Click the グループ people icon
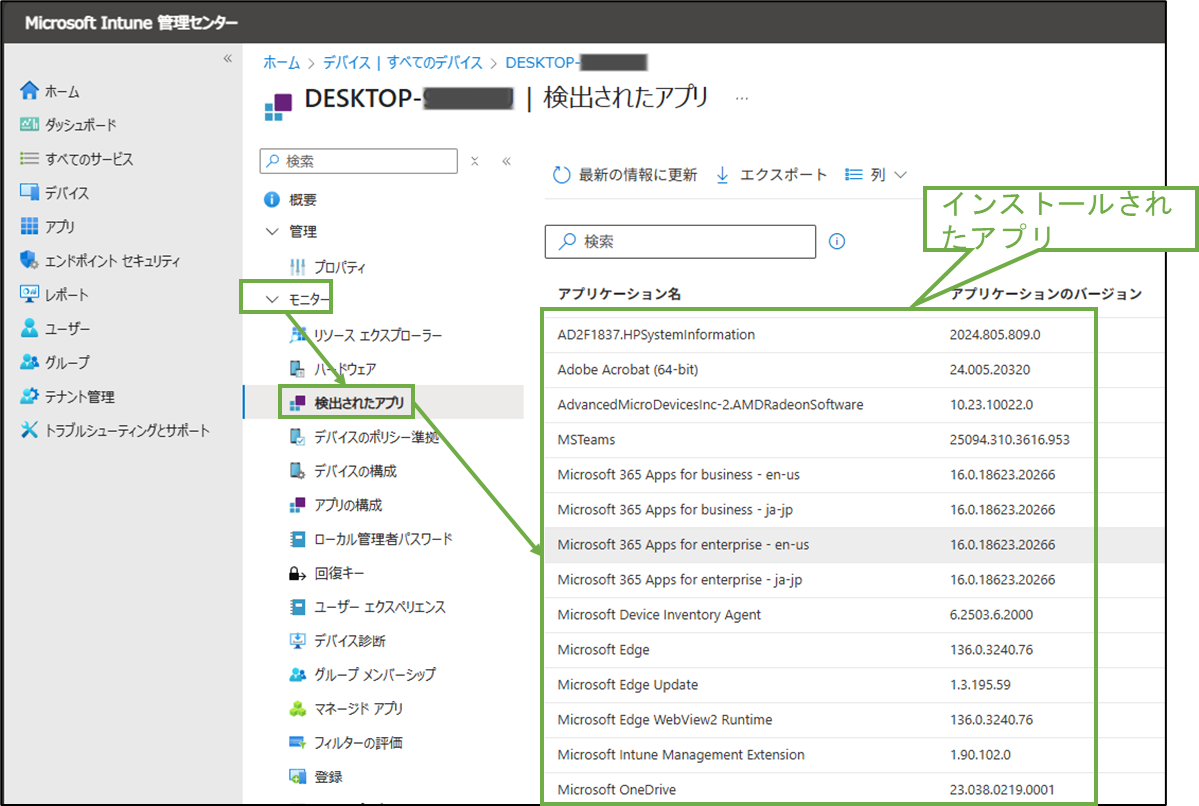1199x806 pixels. point(29,362)
